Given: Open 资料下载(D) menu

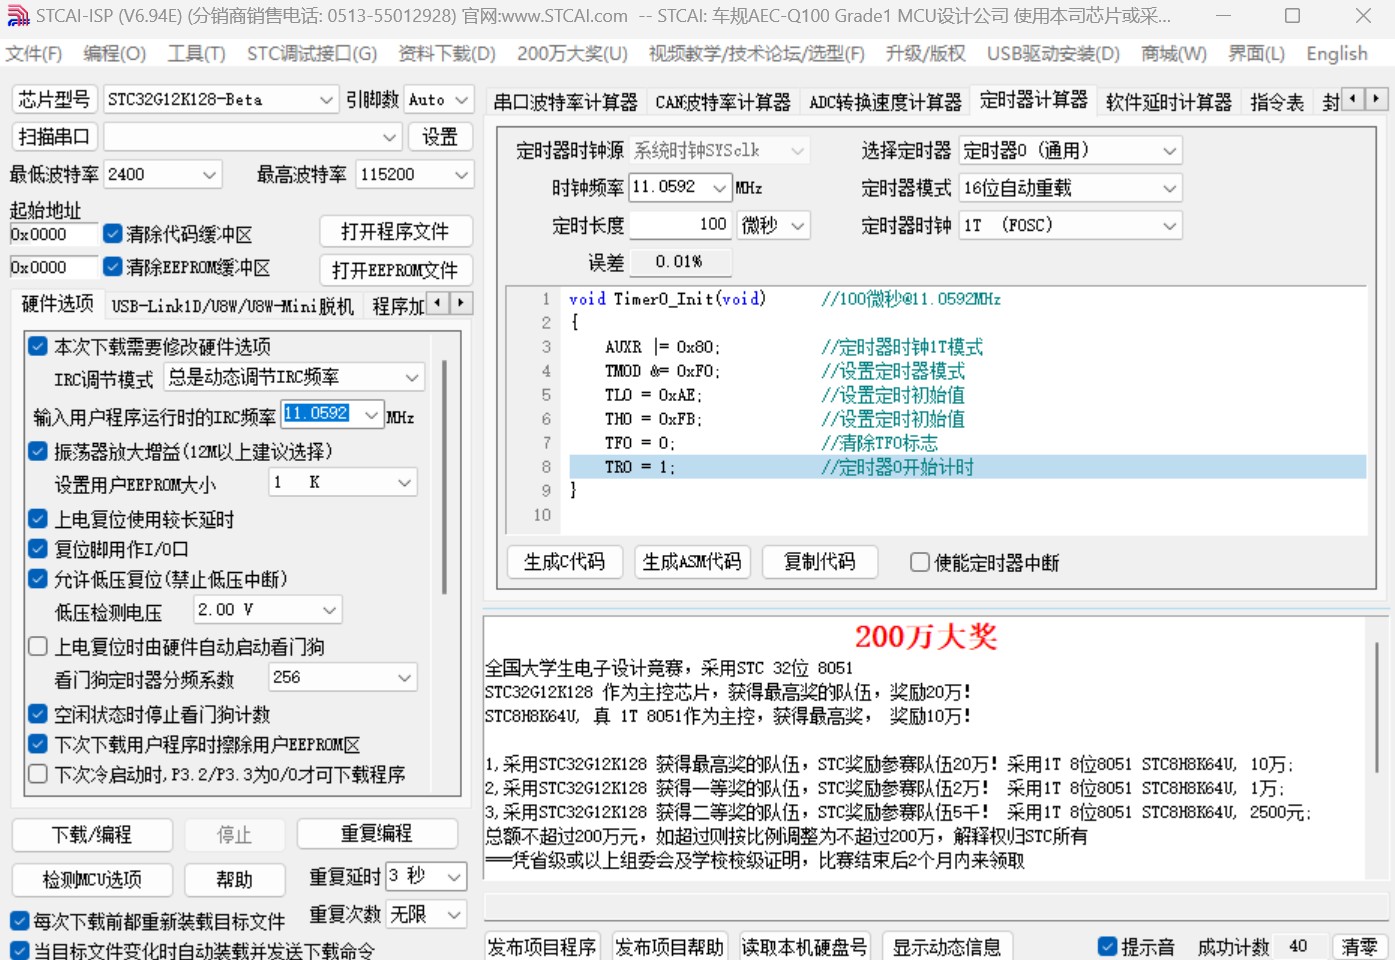Looking at the screenshot, I should [447, 54].
